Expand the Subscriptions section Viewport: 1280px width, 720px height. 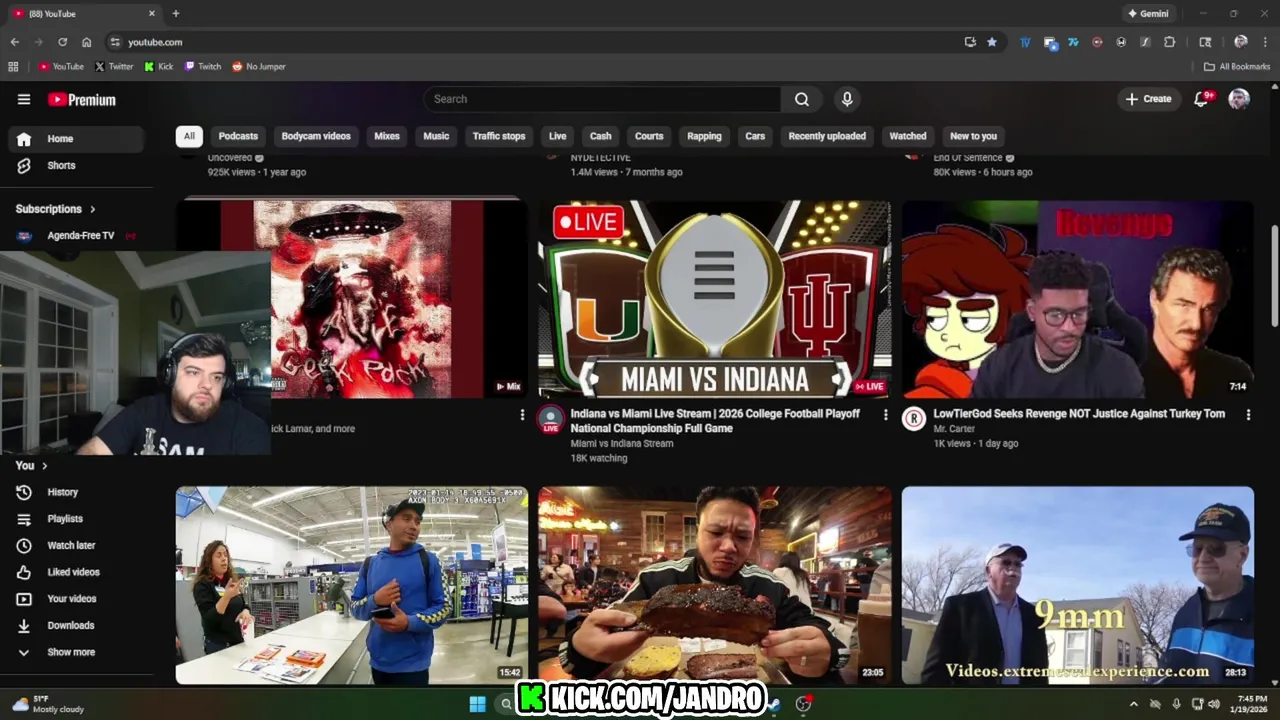click(x=56, y=209)
